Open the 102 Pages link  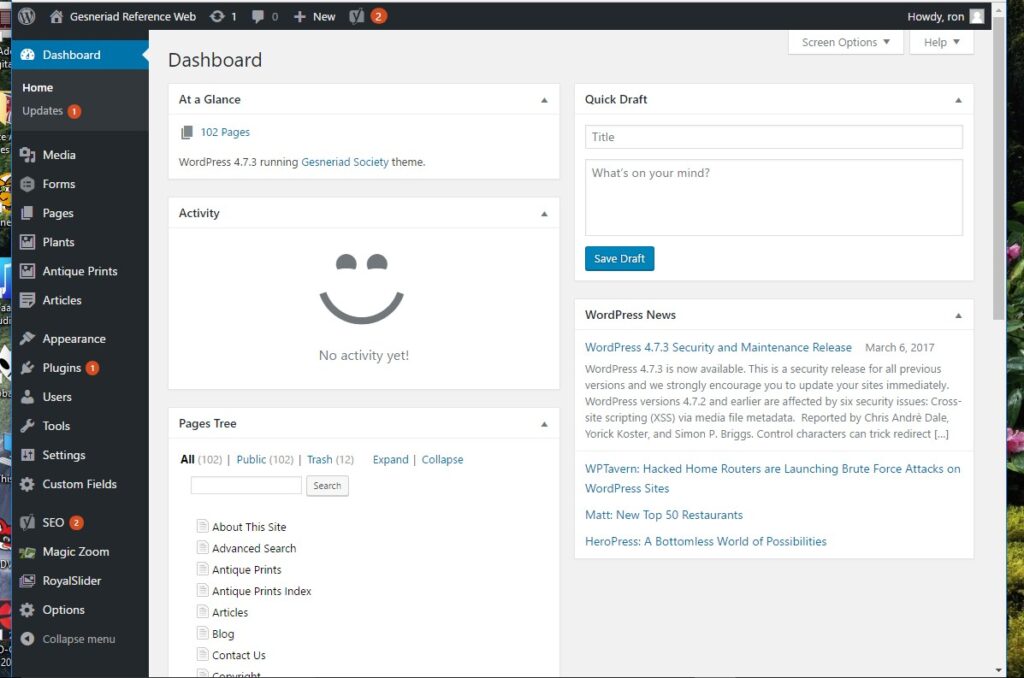click(225, 132)
